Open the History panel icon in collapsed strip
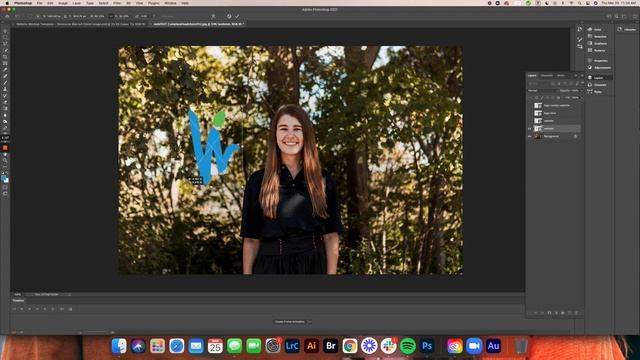Screen dimensions: 640x360 tap(580, 29)
